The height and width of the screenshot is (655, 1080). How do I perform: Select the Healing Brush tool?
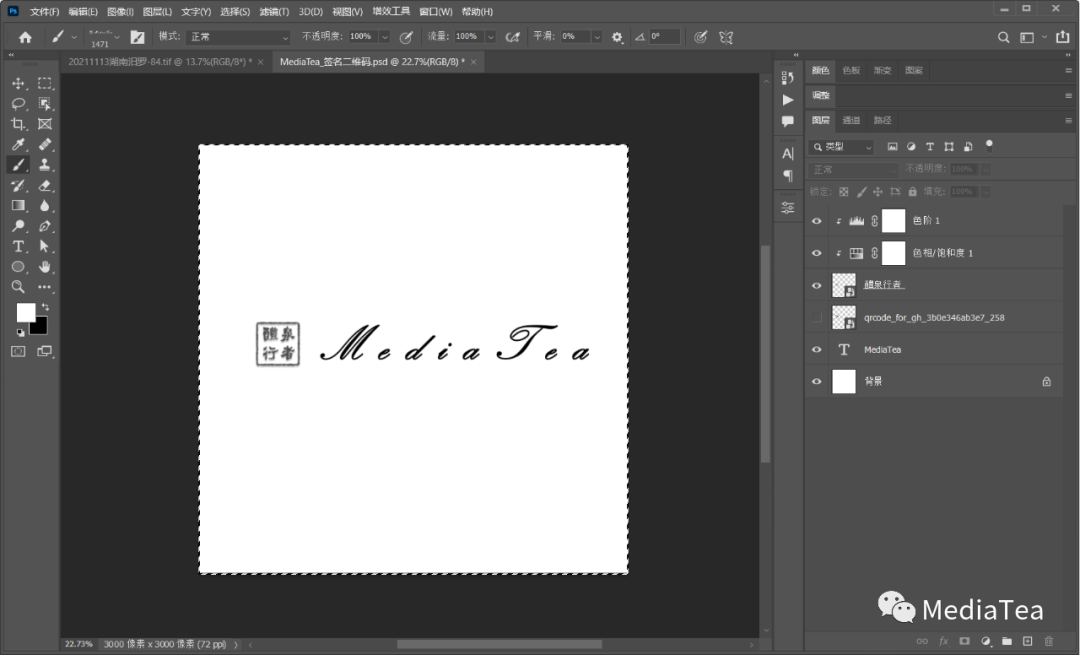[x=45, y=145]
